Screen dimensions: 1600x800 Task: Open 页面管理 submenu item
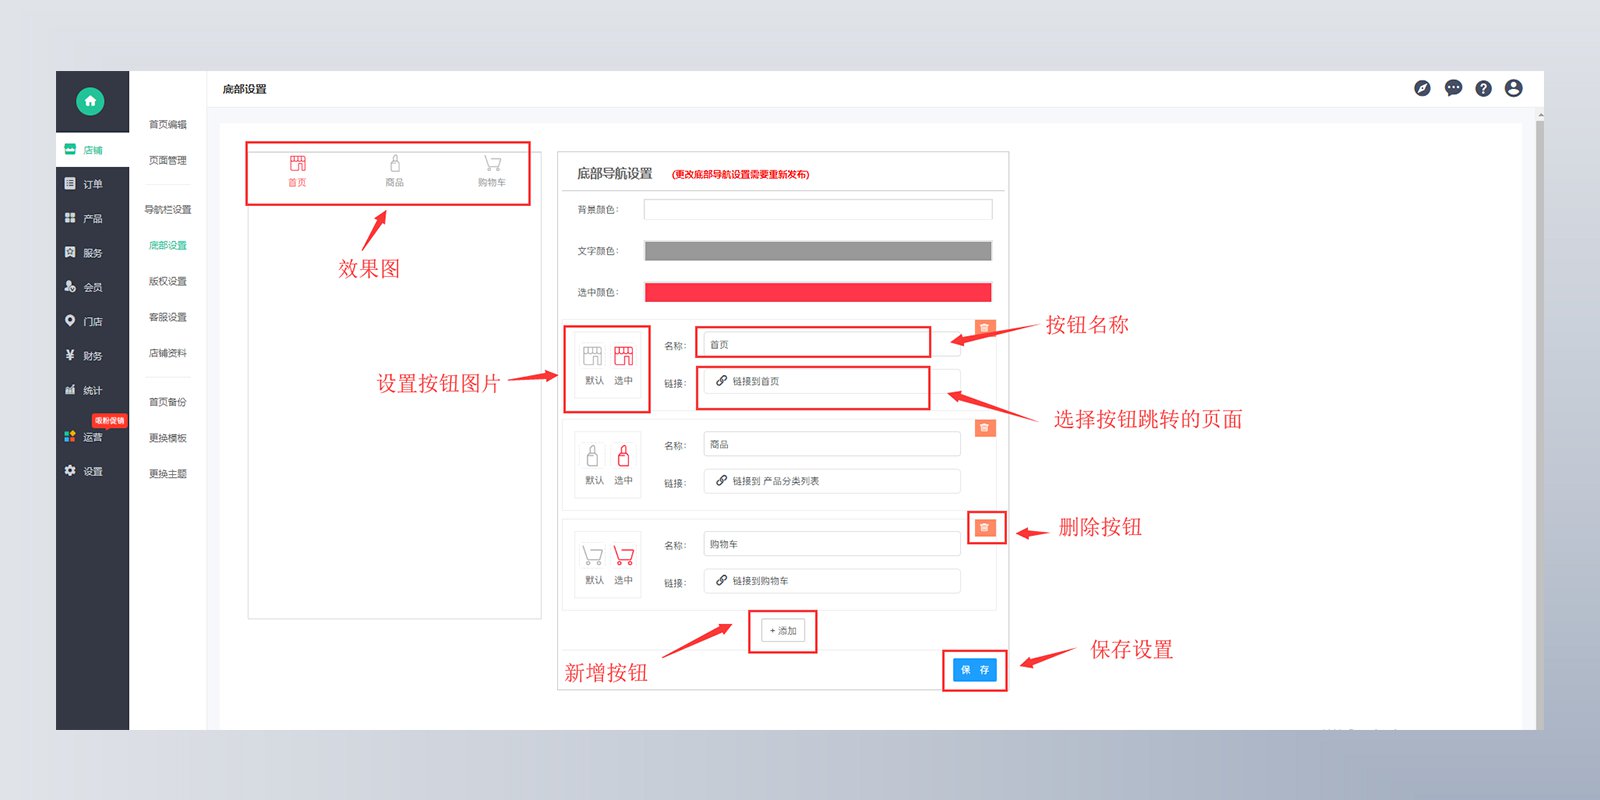(x=168, y=160)
